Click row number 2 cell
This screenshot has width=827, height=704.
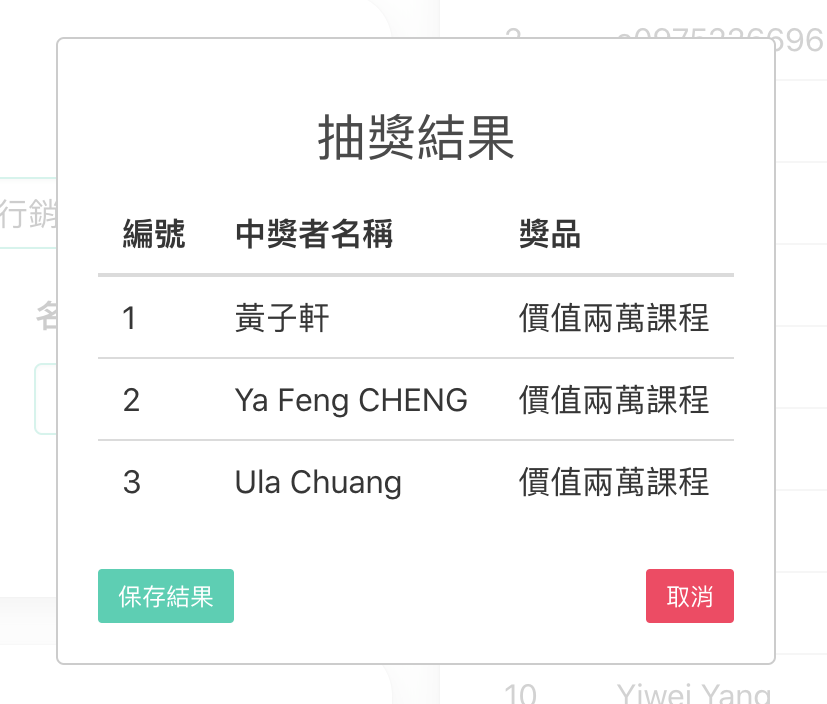pyautogui.click(x=131, y=400)
